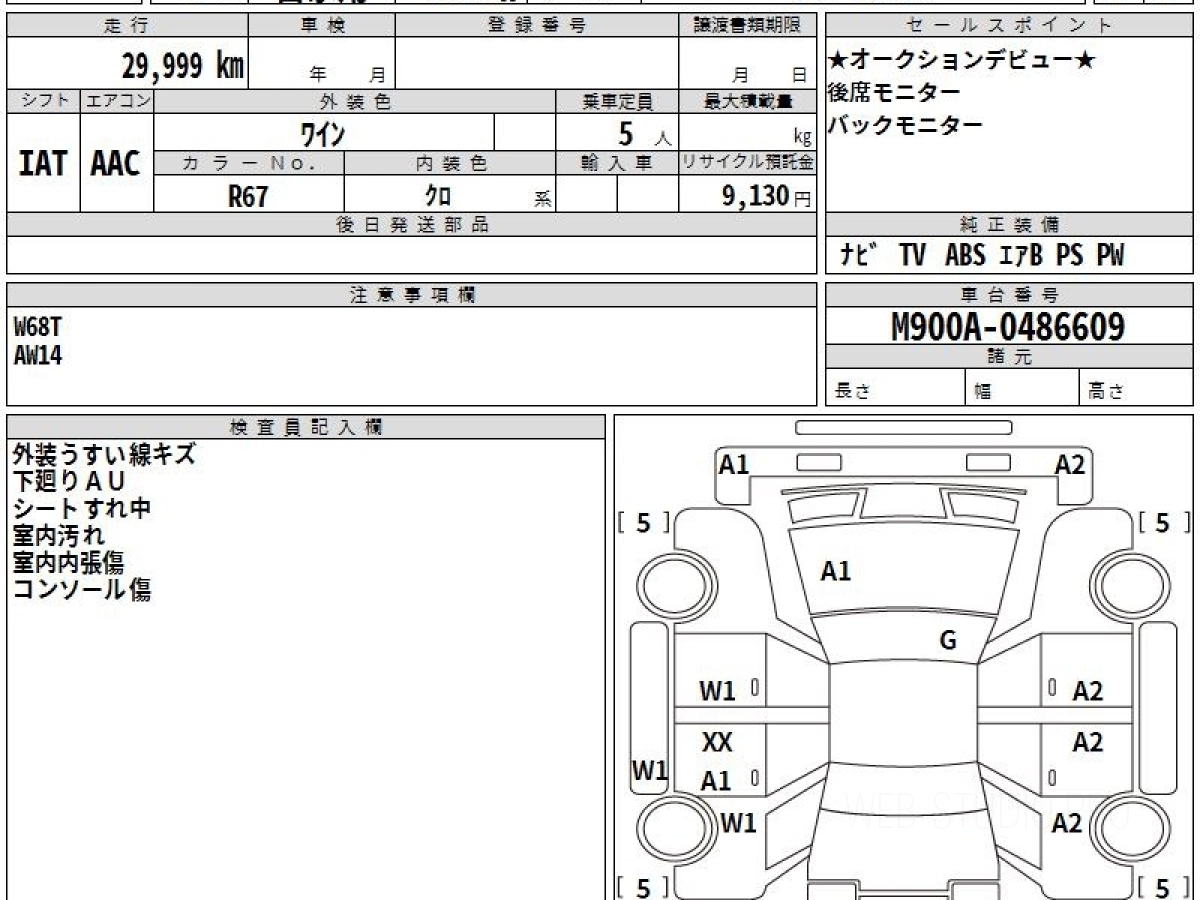This screenshot has width=1200, height=900.
Task: Select the 後日発送部品 header
Action: pos(411,224)
